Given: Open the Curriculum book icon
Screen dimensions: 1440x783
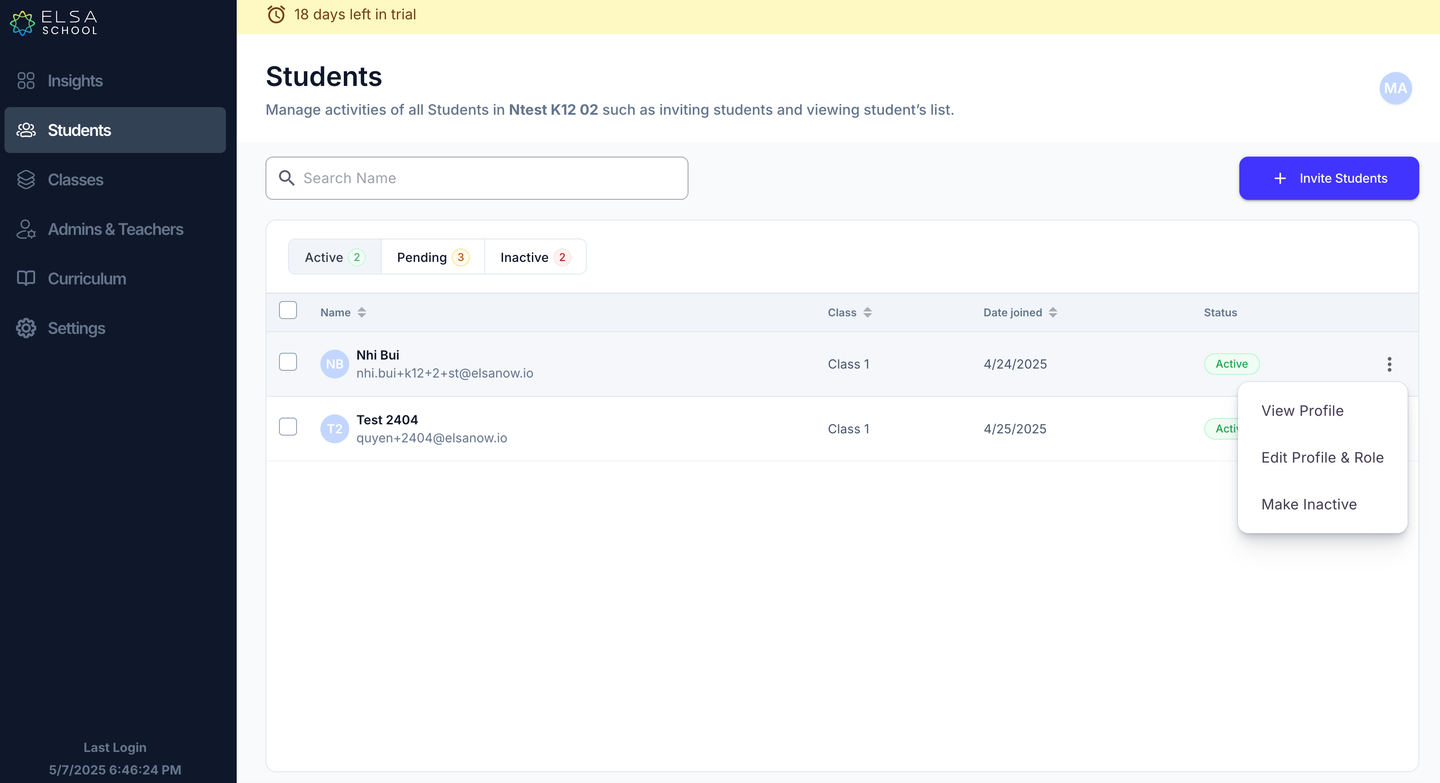Looking at the screenshot, I should tap(26, 278).
